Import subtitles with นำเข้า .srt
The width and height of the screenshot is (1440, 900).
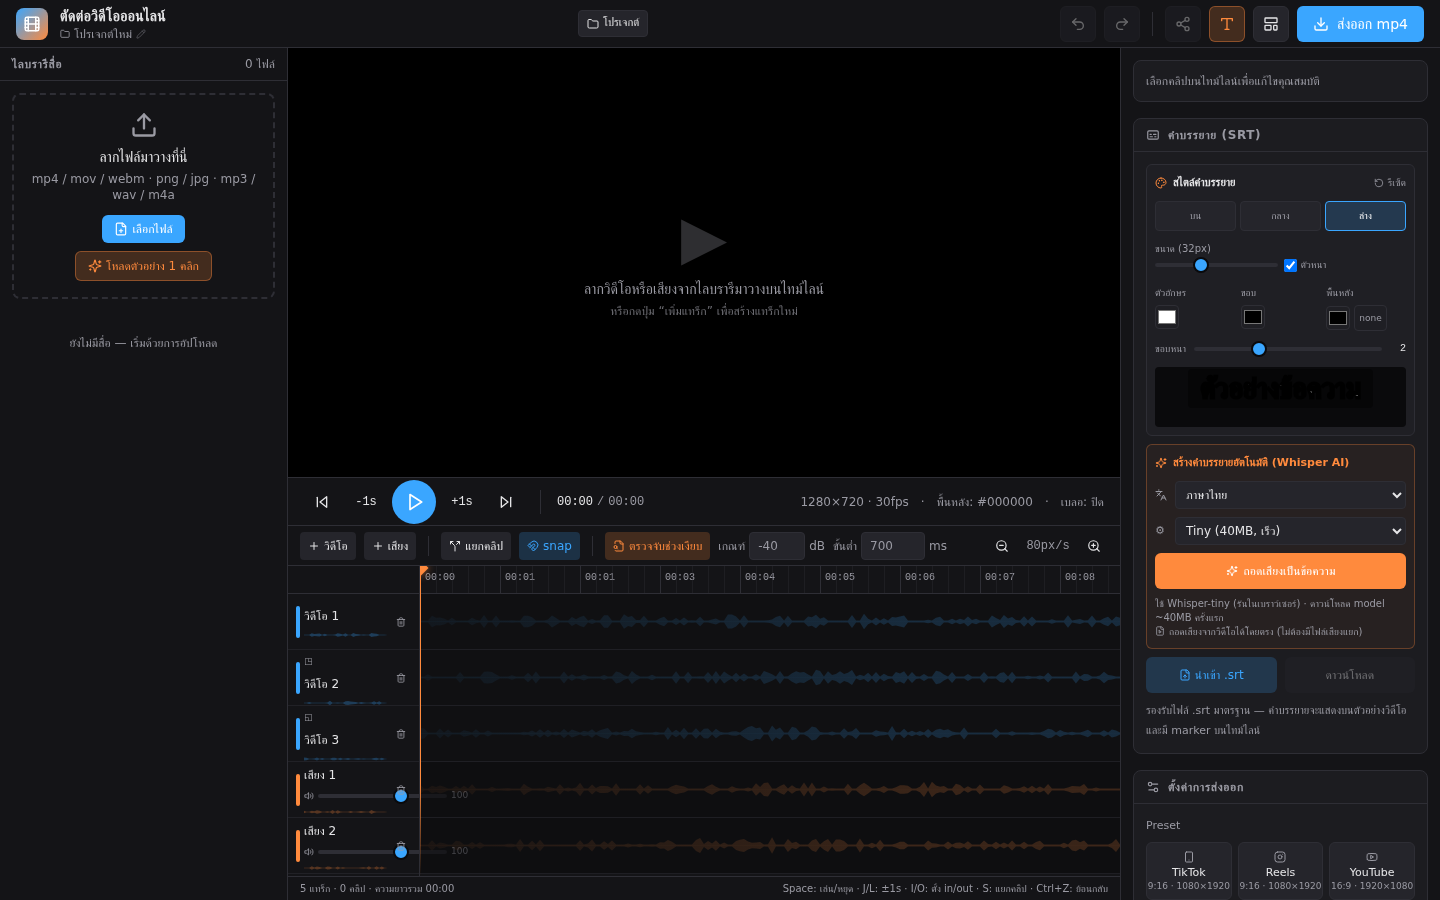[x=1211, y=675]
